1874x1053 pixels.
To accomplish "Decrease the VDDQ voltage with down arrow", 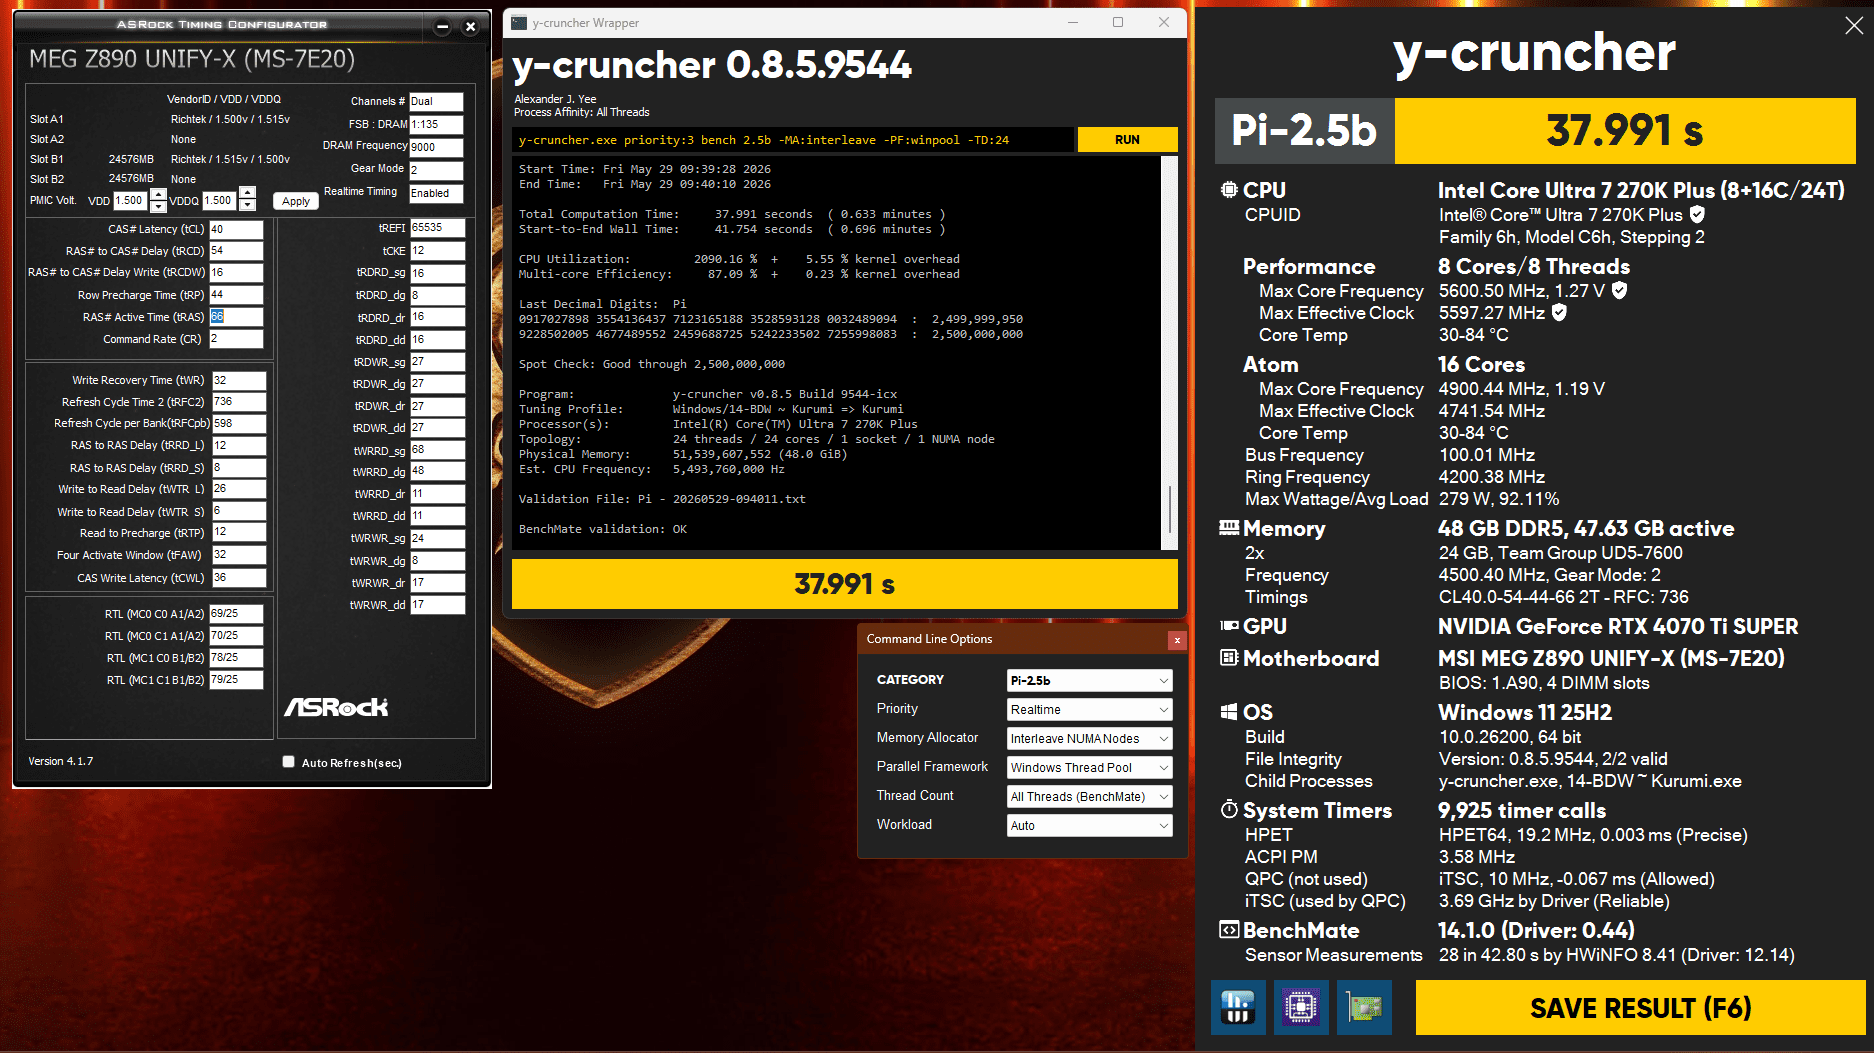I will pos(248,206).
